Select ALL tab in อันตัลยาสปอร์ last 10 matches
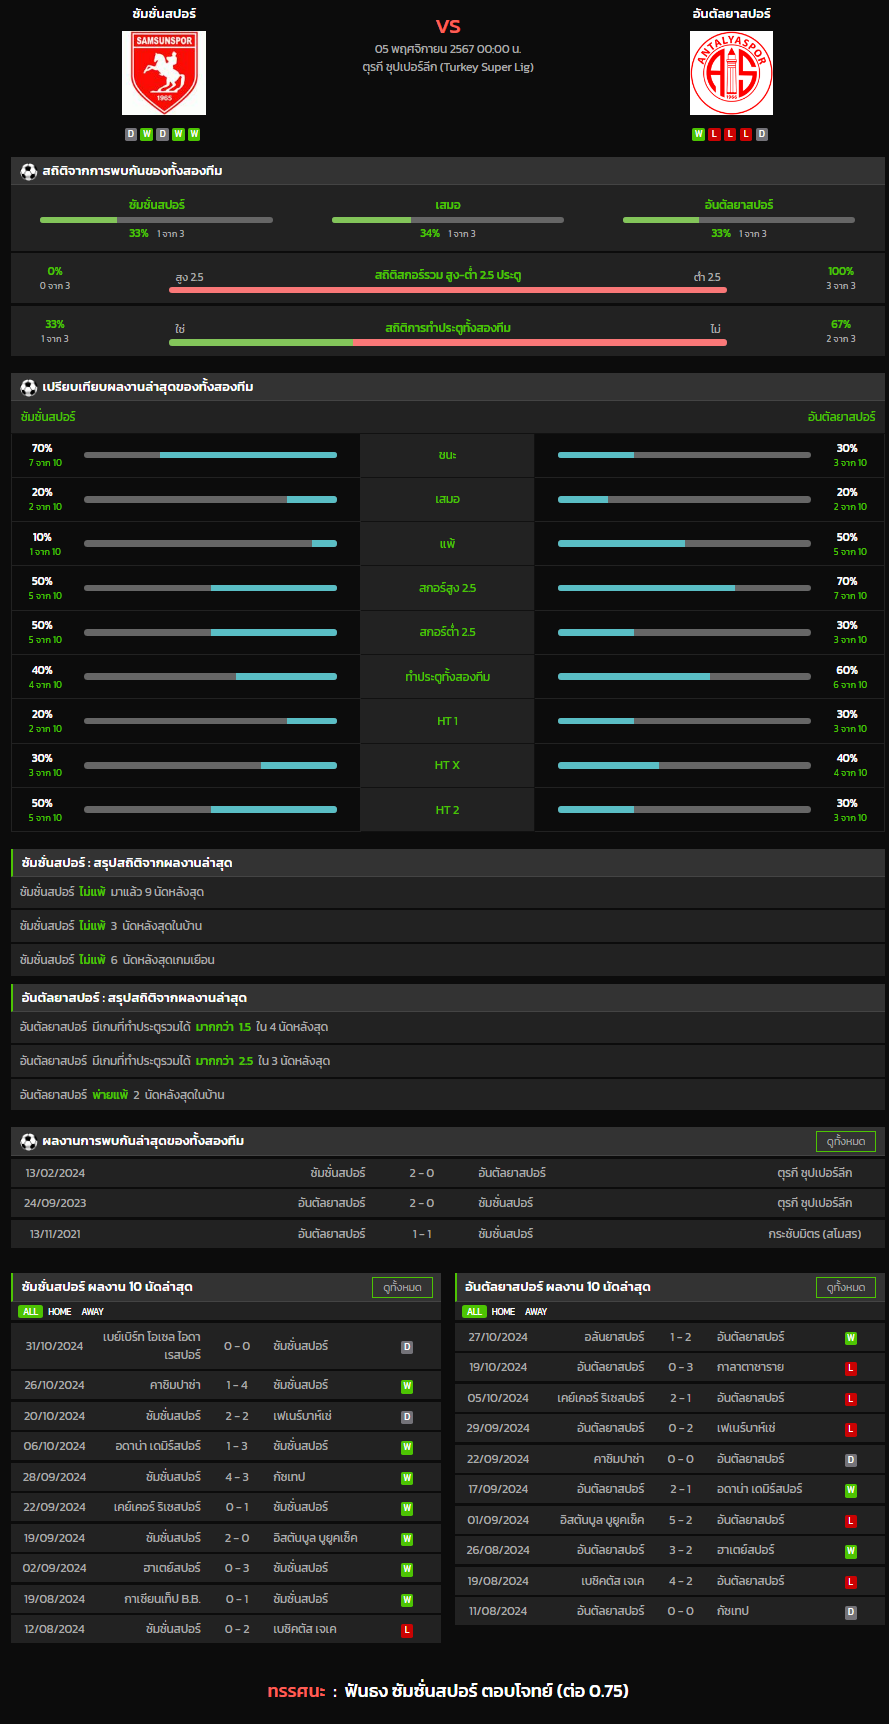 click(x=474, y=1311)
